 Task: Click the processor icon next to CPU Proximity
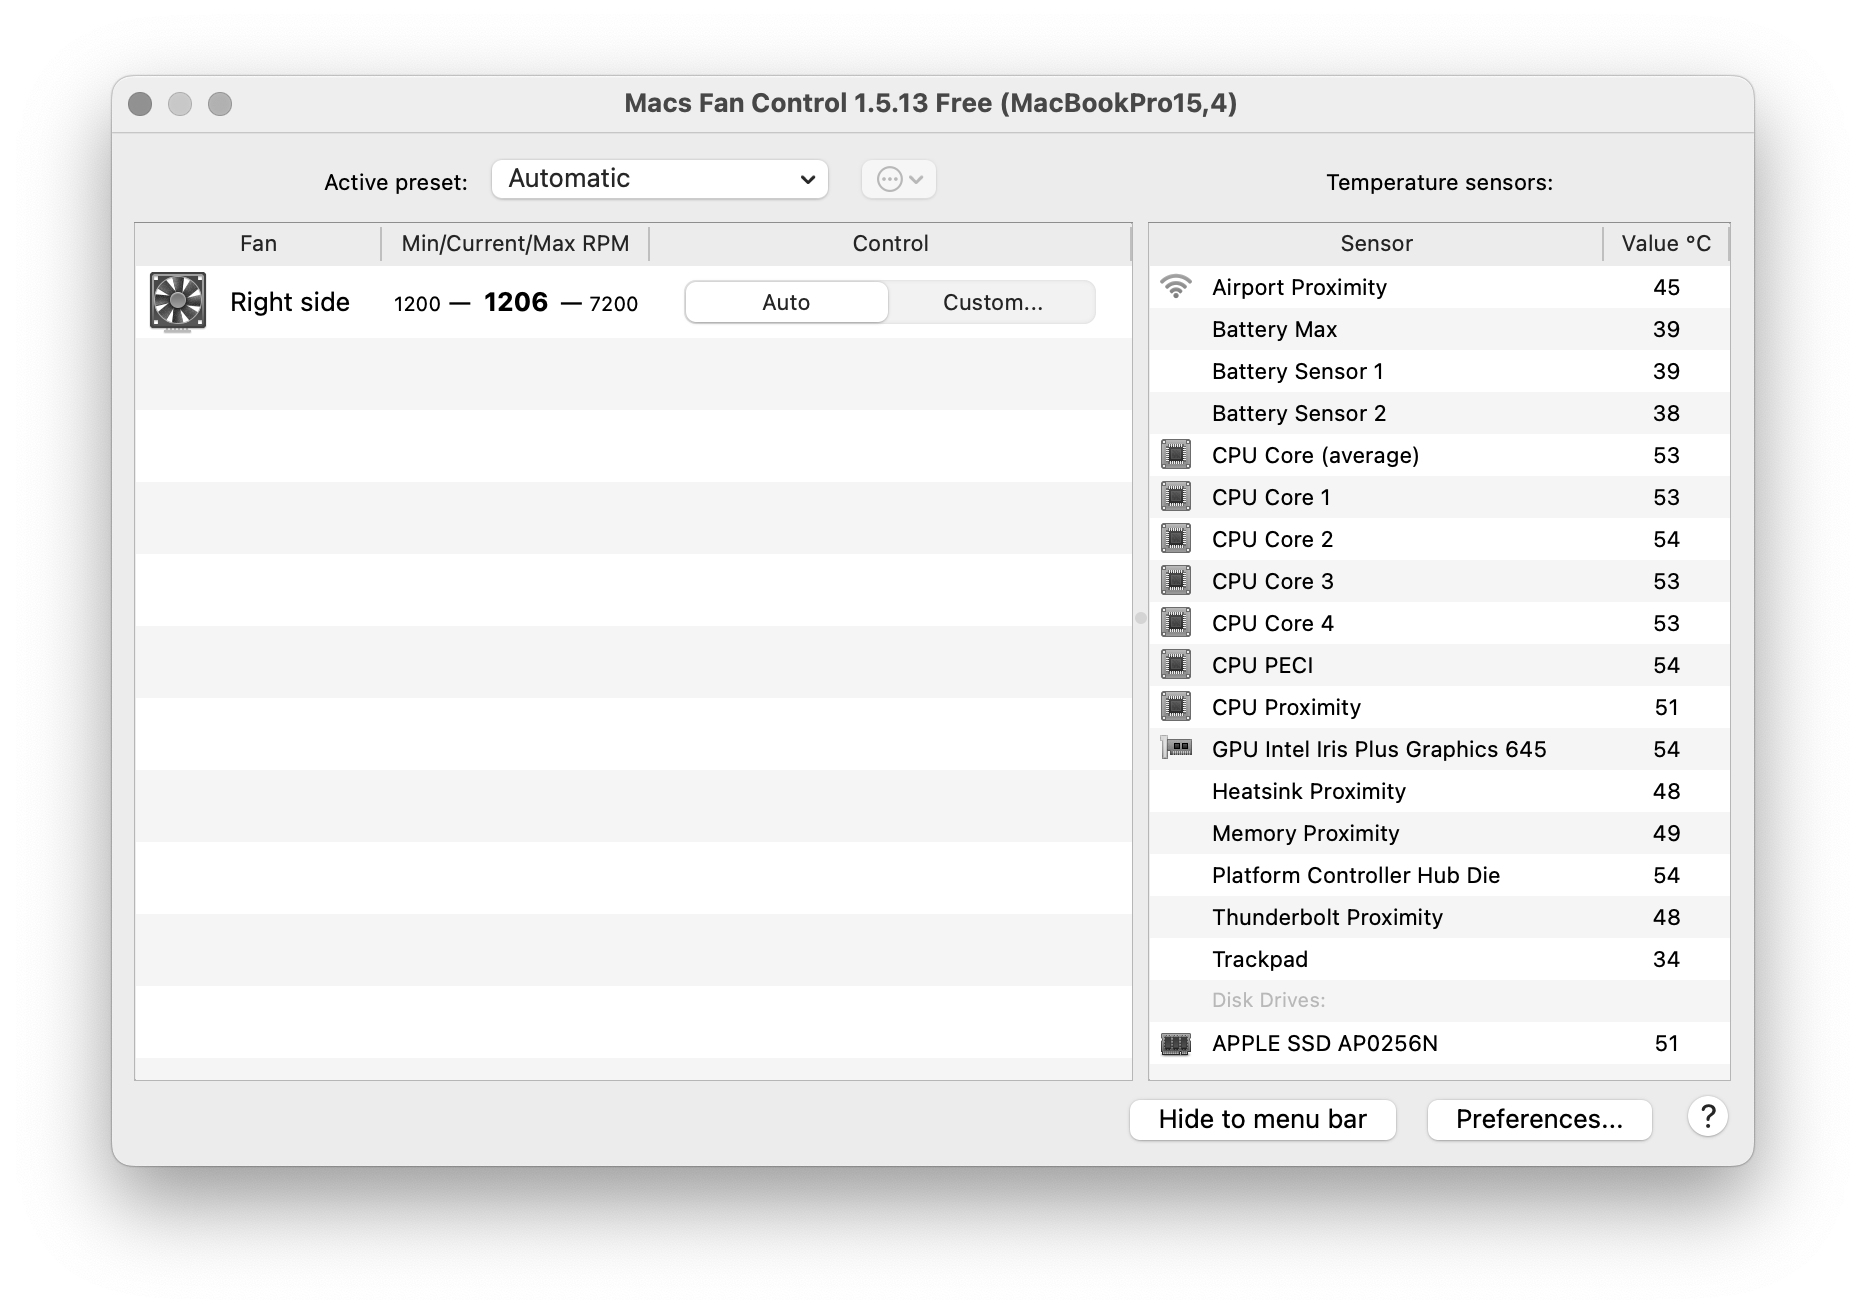click(x=1176, y=707)
